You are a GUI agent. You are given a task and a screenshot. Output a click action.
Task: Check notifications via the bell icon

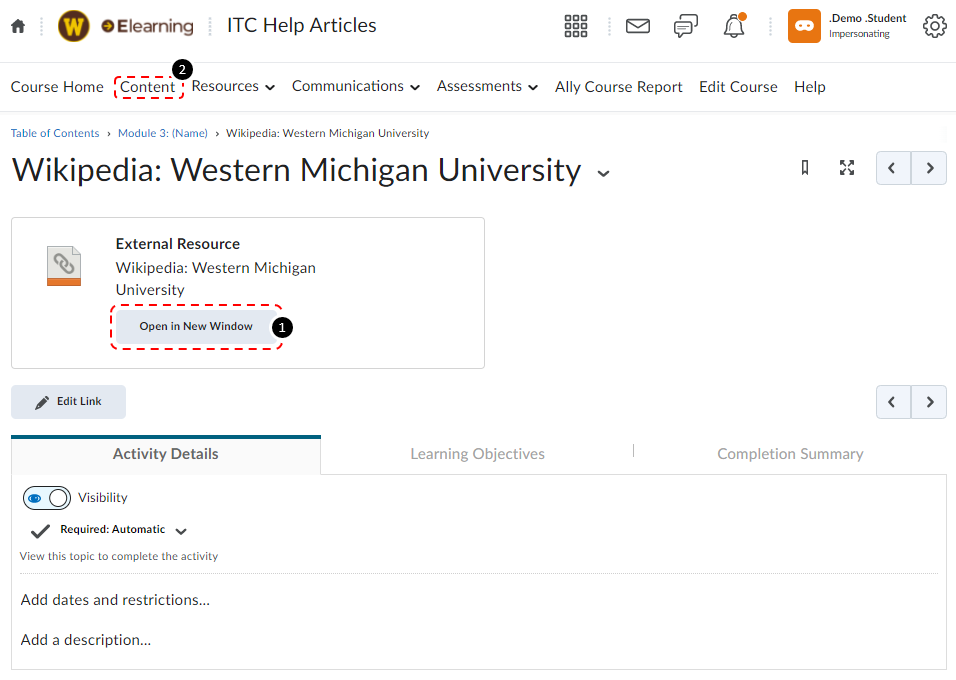pyautogui.click(x=733, y=26)
